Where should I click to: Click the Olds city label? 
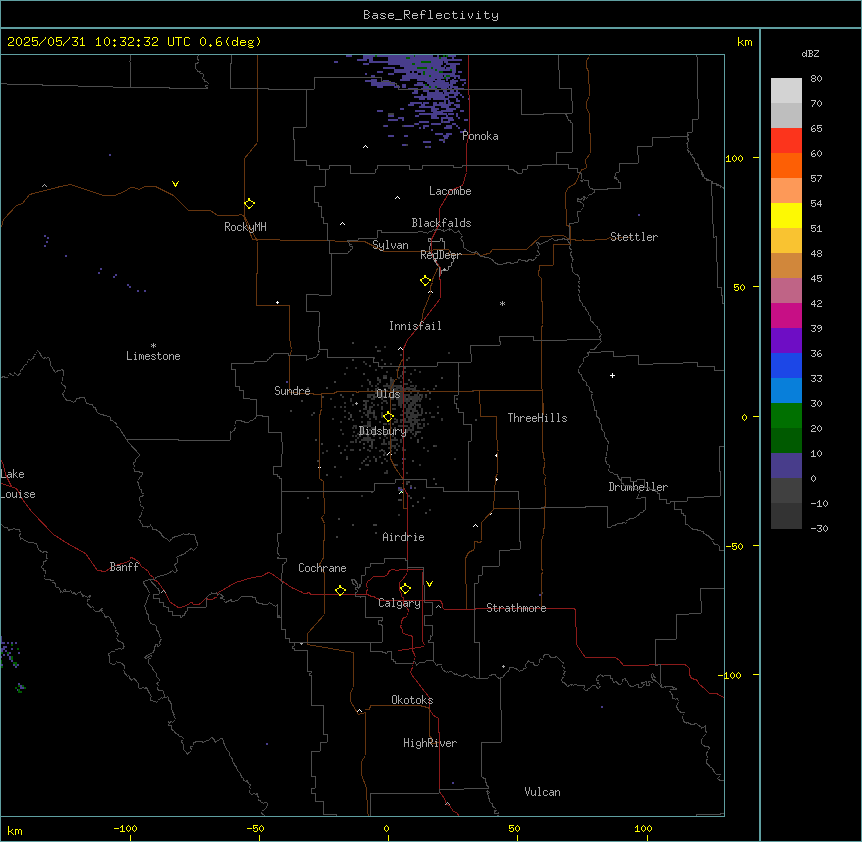(388, 394)
